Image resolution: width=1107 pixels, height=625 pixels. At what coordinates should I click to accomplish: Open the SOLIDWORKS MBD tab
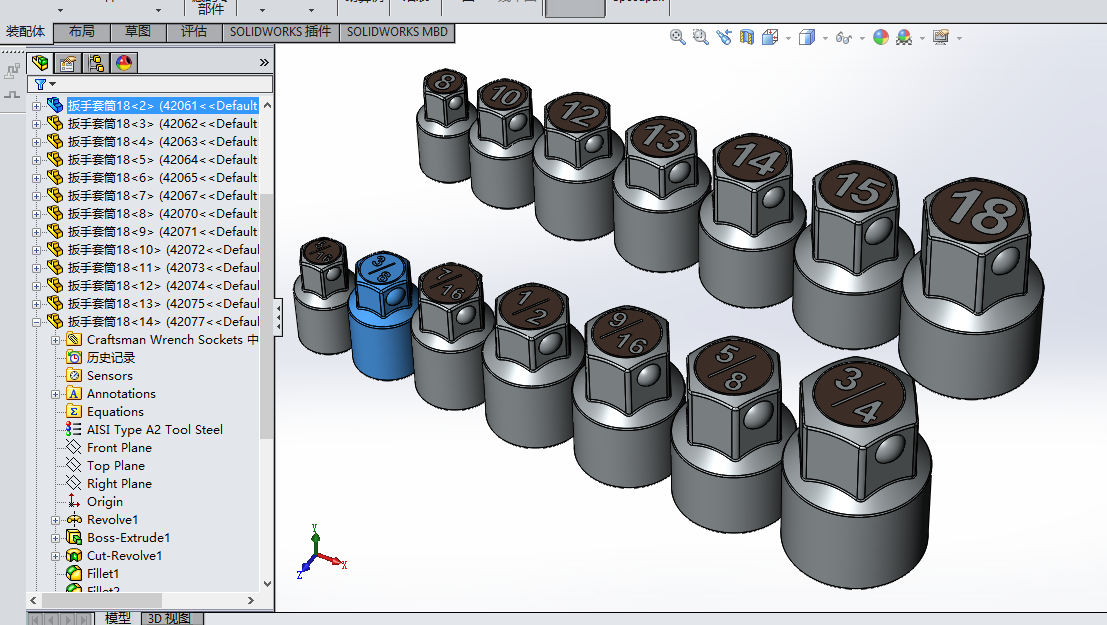[398, 32]
